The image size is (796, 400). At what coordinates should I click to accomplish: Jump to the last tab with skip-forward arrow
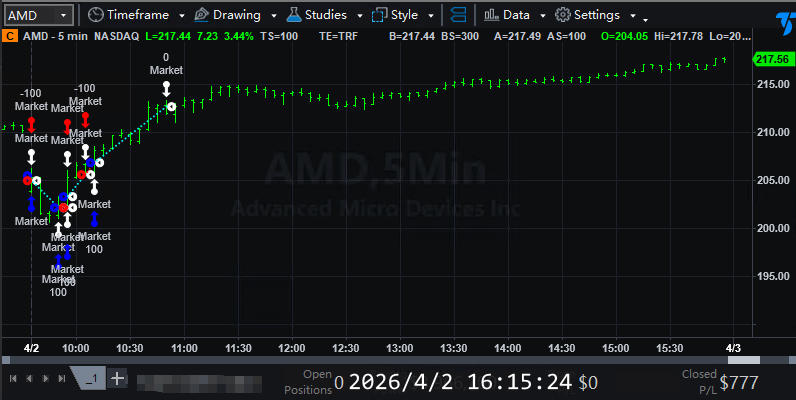pyautogui.click(x=60, y=378)
